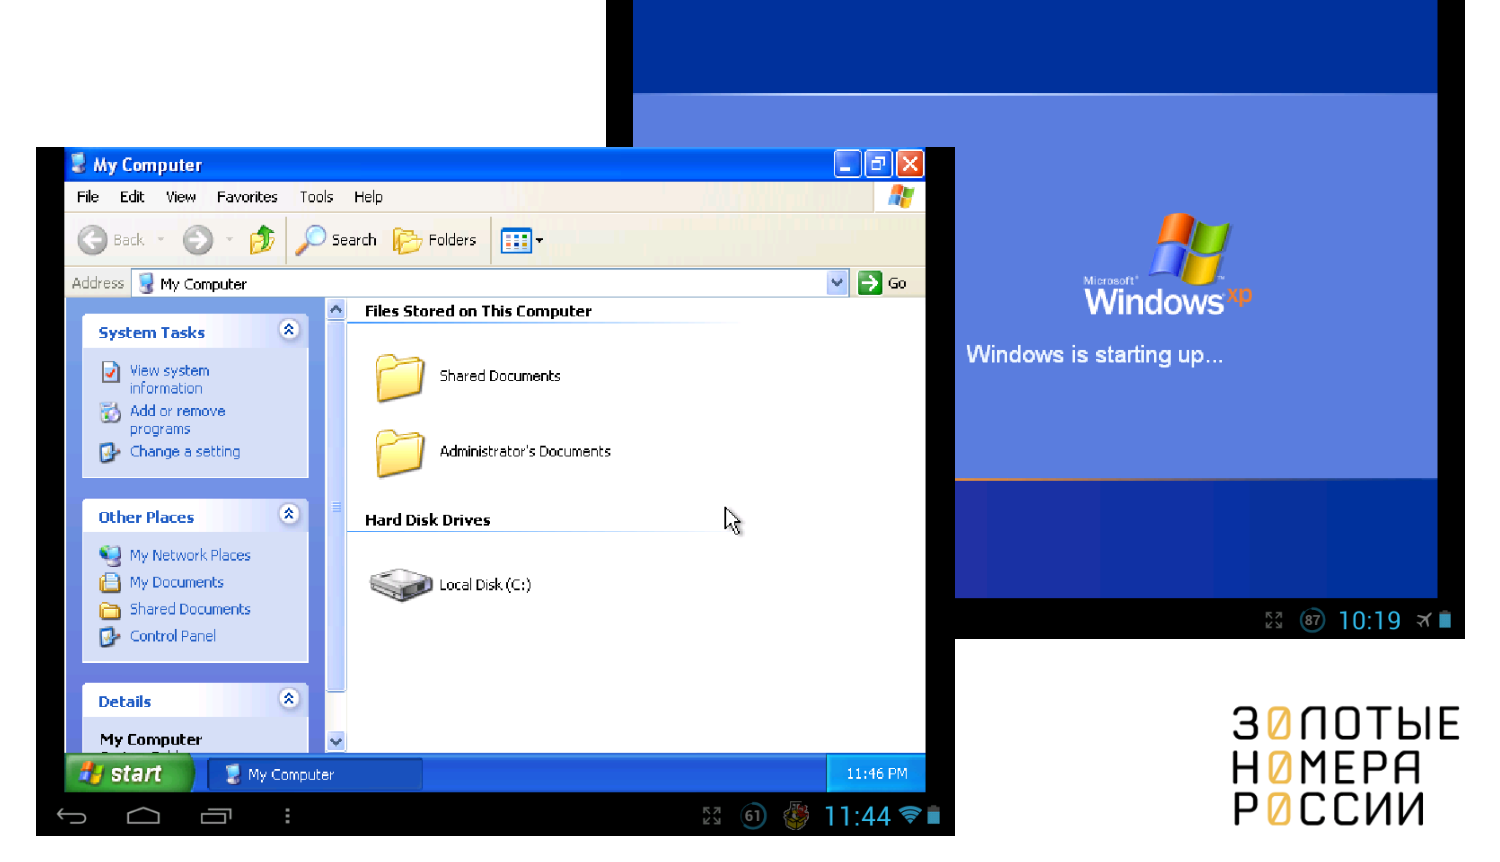This screenshot has height=862, width=1500.
Task: Tap fullscreen icon beside 10:19 clock
Action: (x=1273, y=620)
